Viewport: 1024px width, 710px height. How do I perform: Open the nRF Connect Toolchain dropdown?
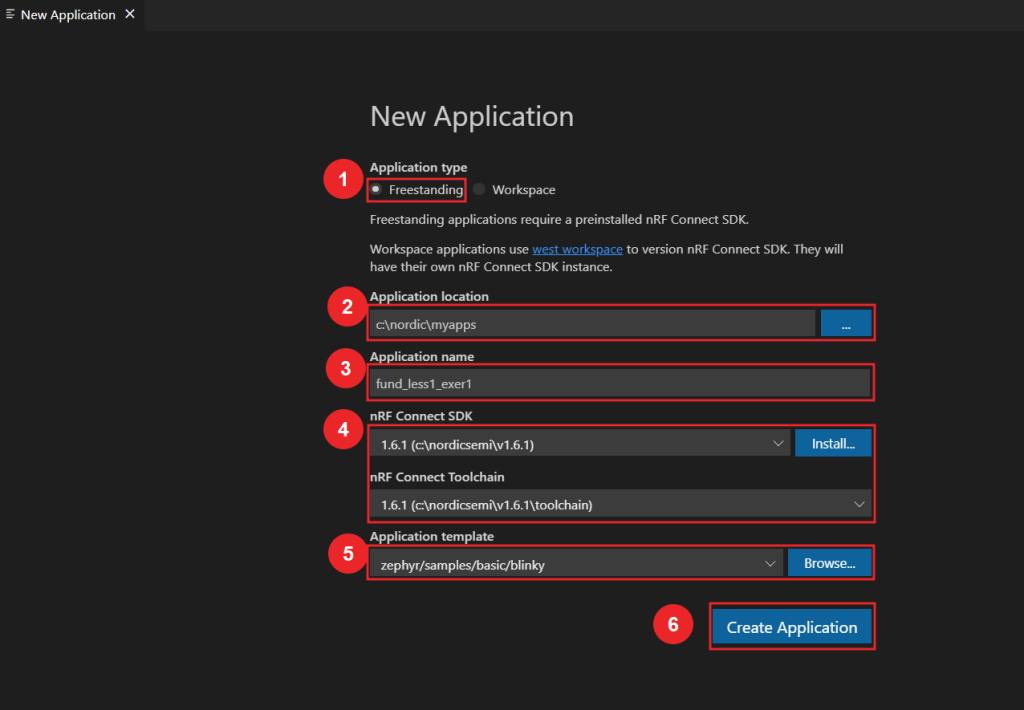click(x=620, y=505)
